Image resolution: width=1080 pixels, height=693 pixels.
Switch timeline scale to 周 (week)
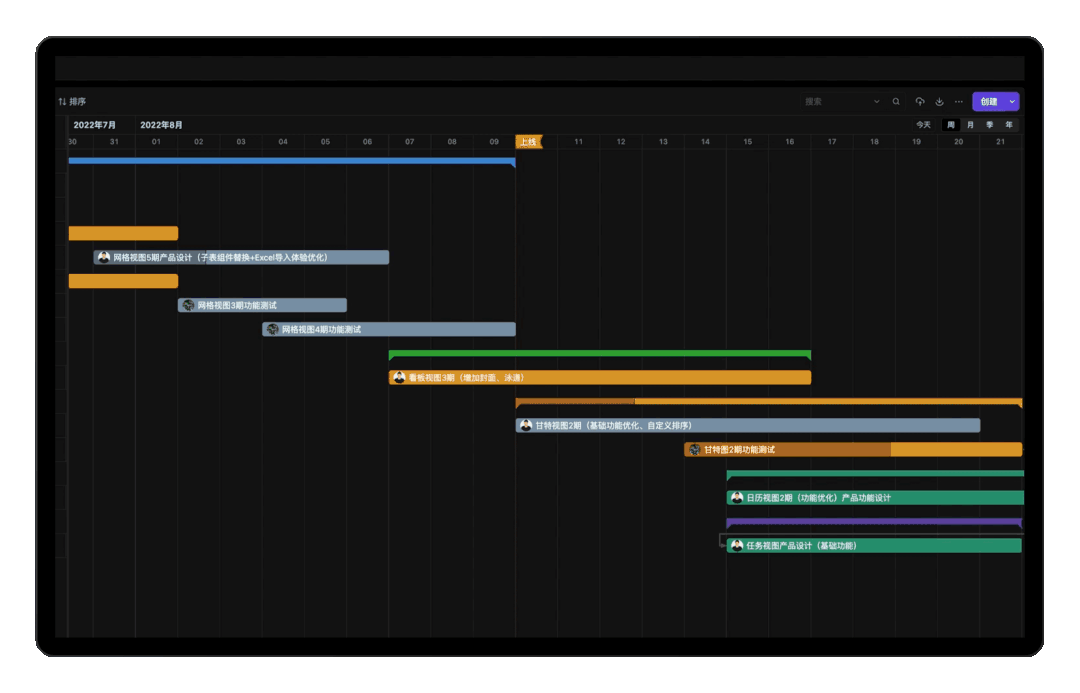pyautogui.click(x=951, y=125)
